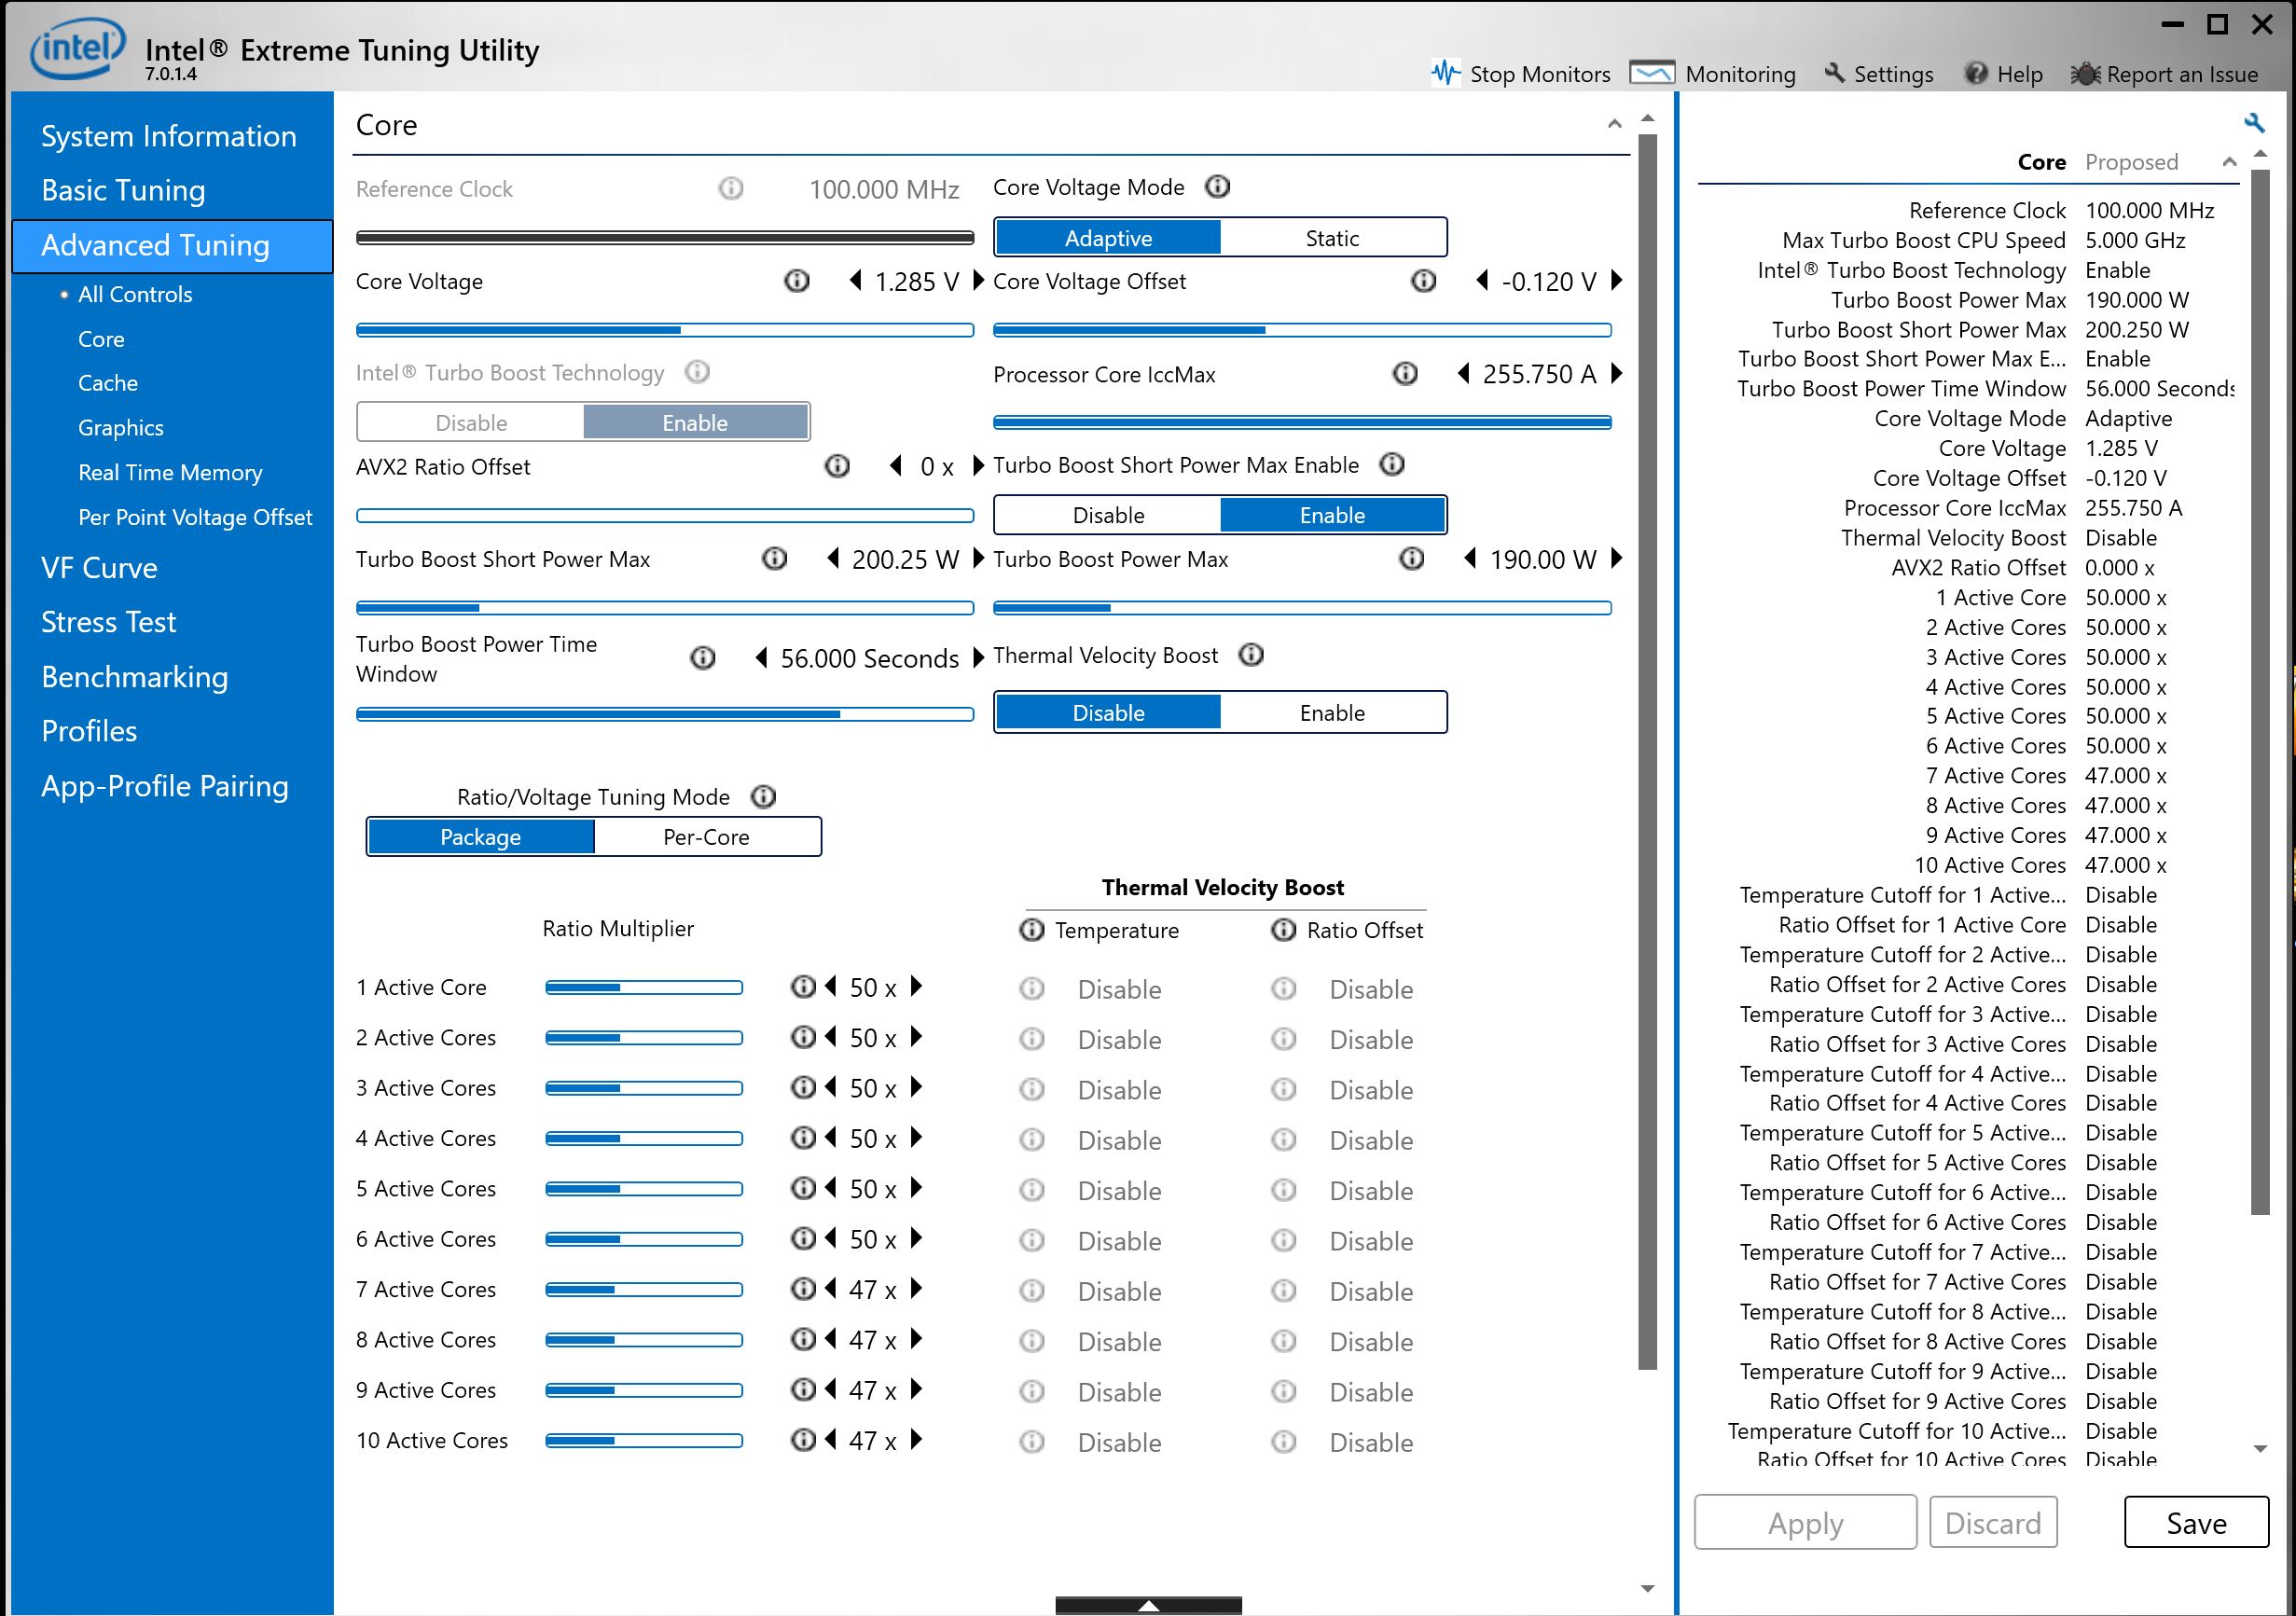
Task: Collapse the Core section chevron
Action: 1614,124
